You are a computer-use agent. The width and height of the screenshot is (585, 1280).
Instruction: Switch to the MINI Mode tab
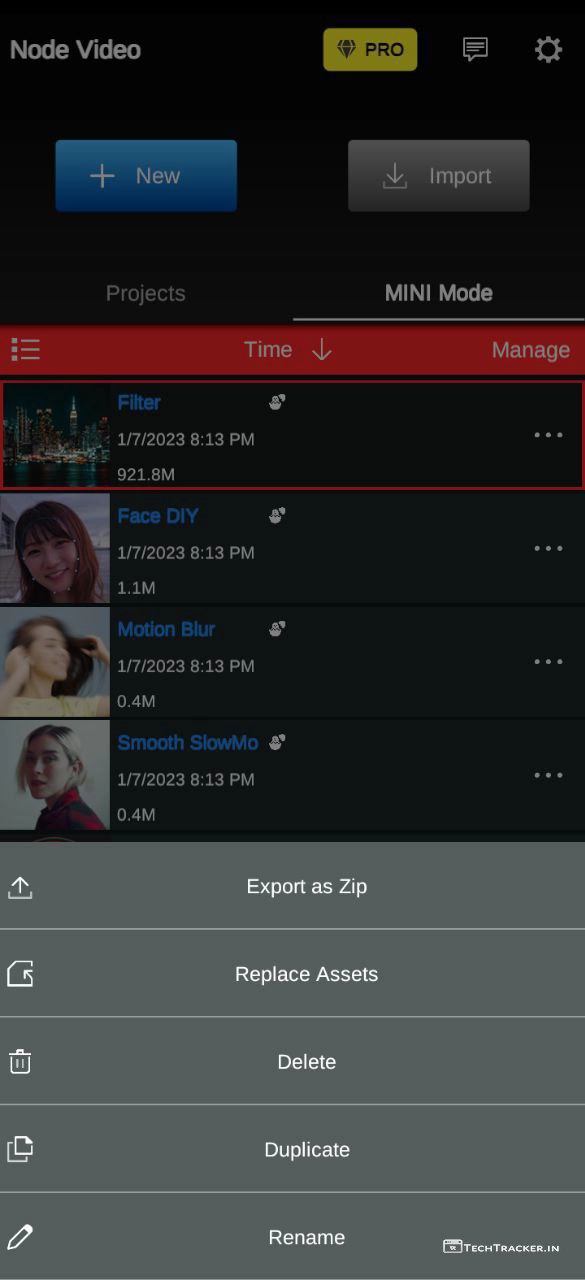click(x=439, y=293)
